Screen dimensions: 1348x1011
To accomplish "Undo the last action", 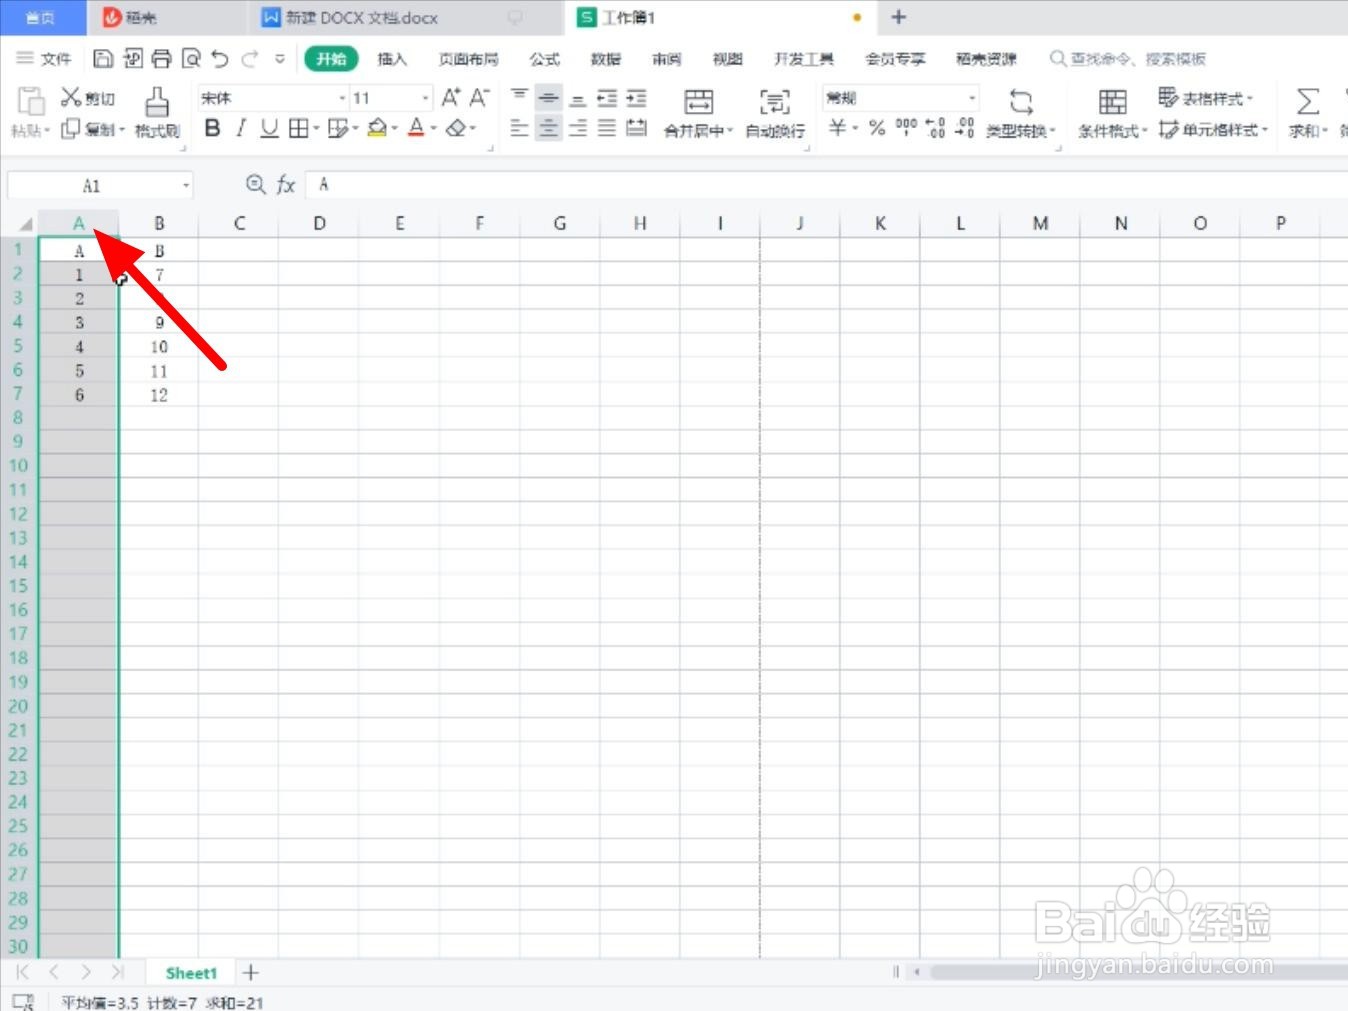I will click(221, 59).
